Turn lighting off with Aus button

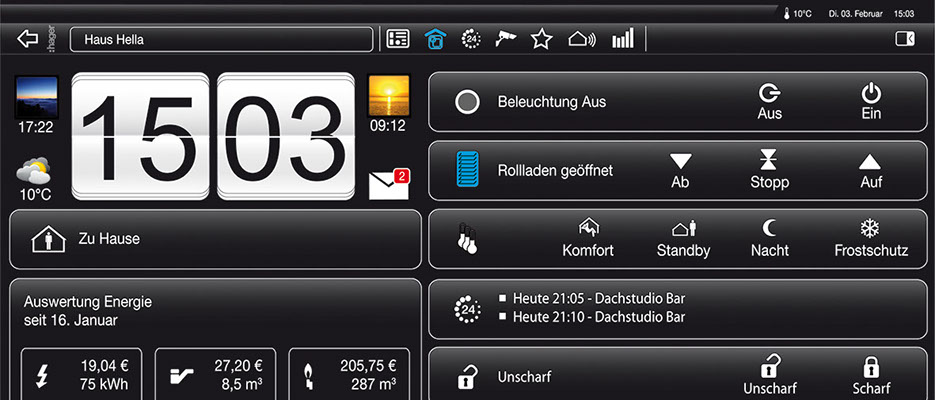point(769,102)
